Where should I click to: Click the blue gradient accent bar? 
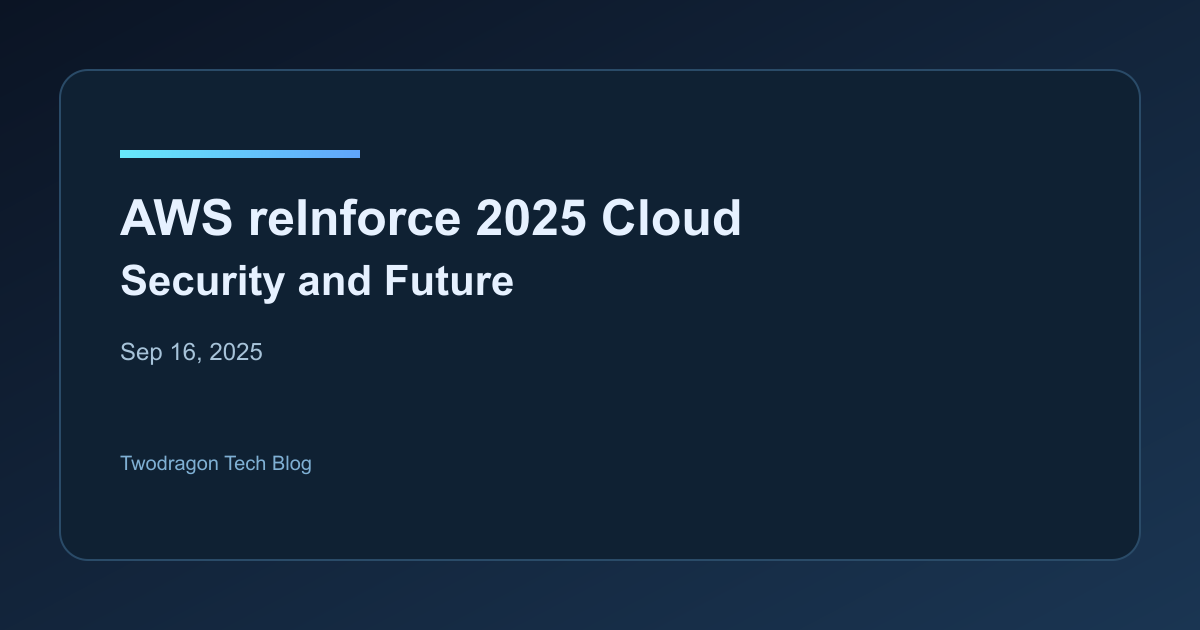pyautogui.click(x=240, y=154)
